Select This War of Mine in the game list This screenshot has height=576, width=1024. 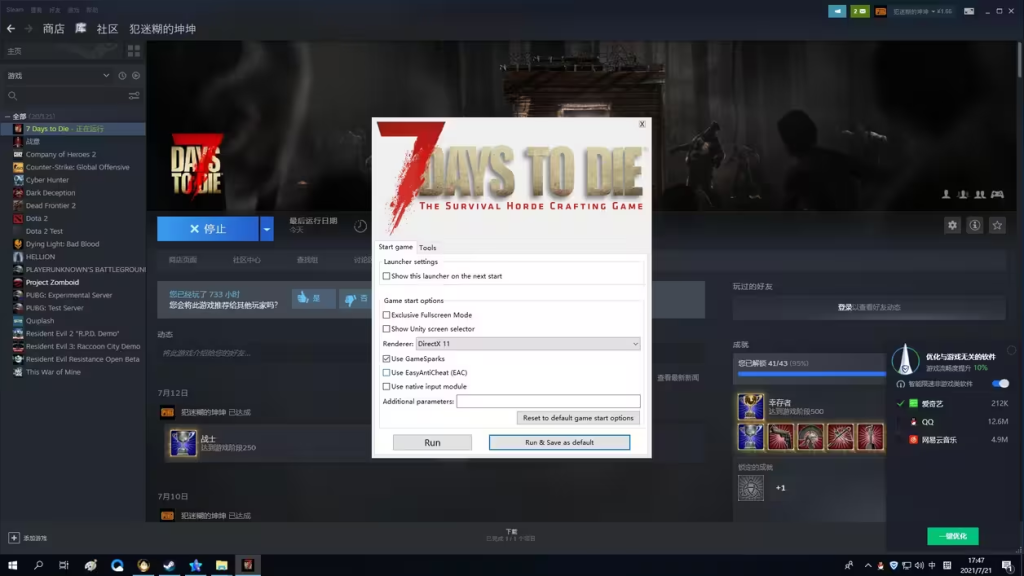coord(53,372)
